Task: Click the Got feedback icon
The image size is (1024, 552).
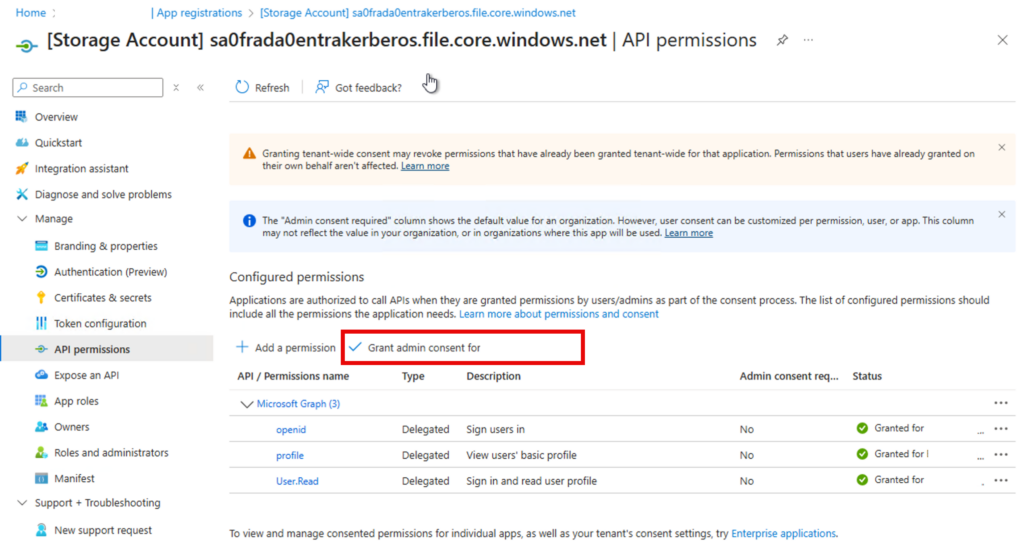Action: [322, 87]
